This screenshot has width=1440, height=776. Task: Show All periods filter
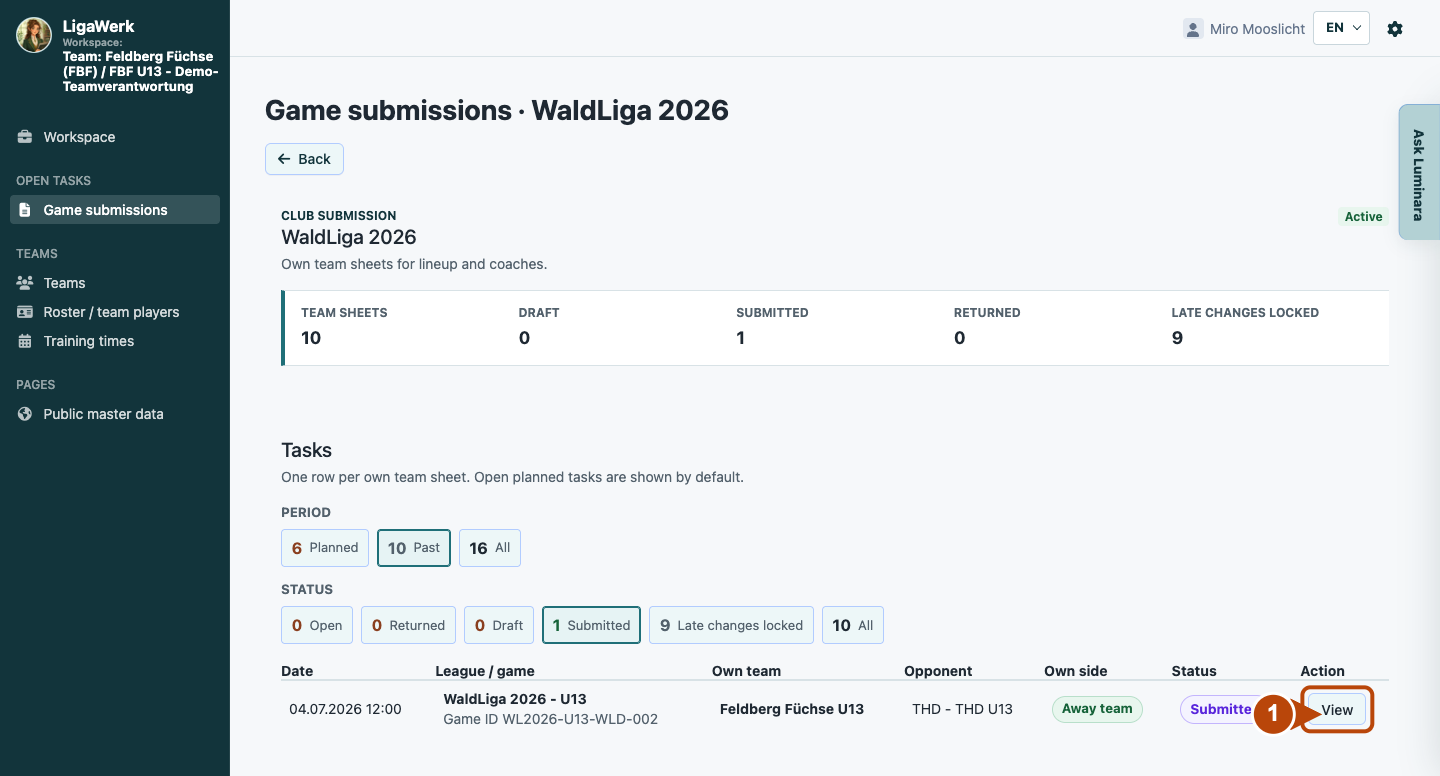click(490, 548)
